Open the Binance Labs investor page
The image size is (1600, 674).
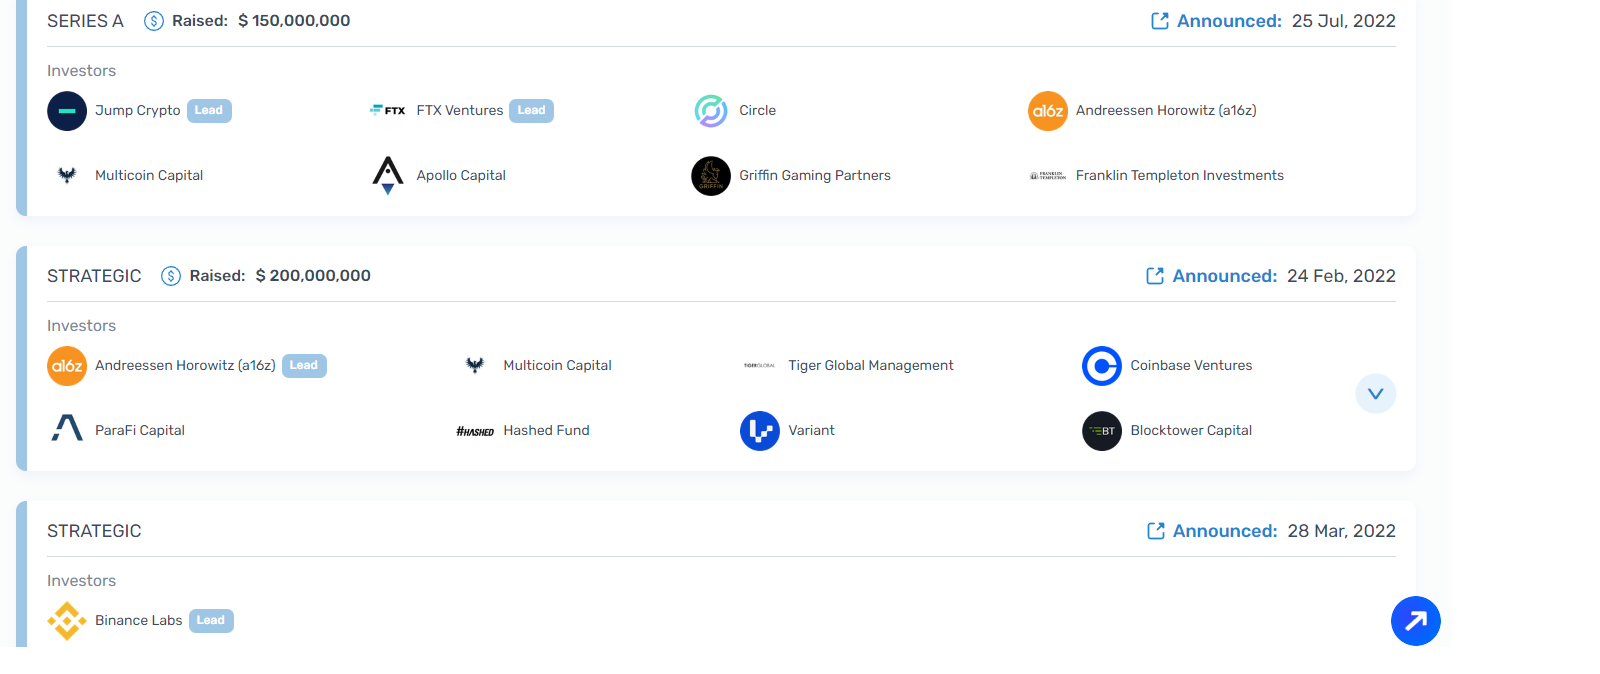click(139, 621)
